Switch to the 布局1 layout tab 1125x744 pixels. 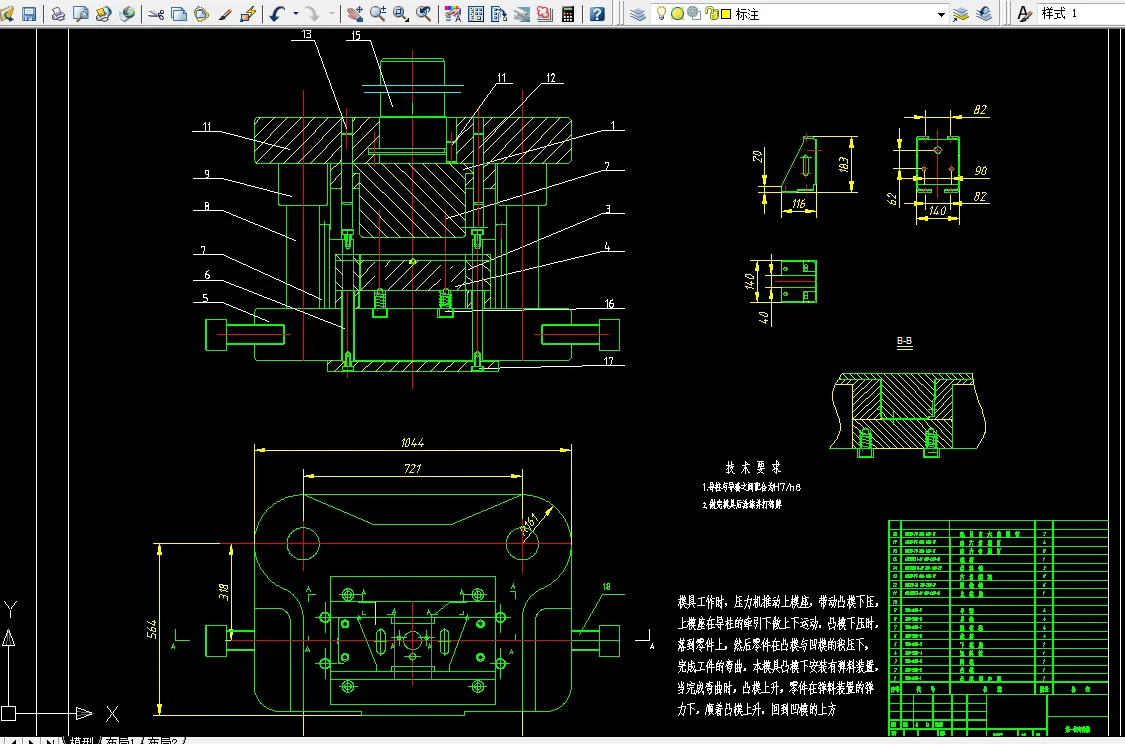click(120, 740)
